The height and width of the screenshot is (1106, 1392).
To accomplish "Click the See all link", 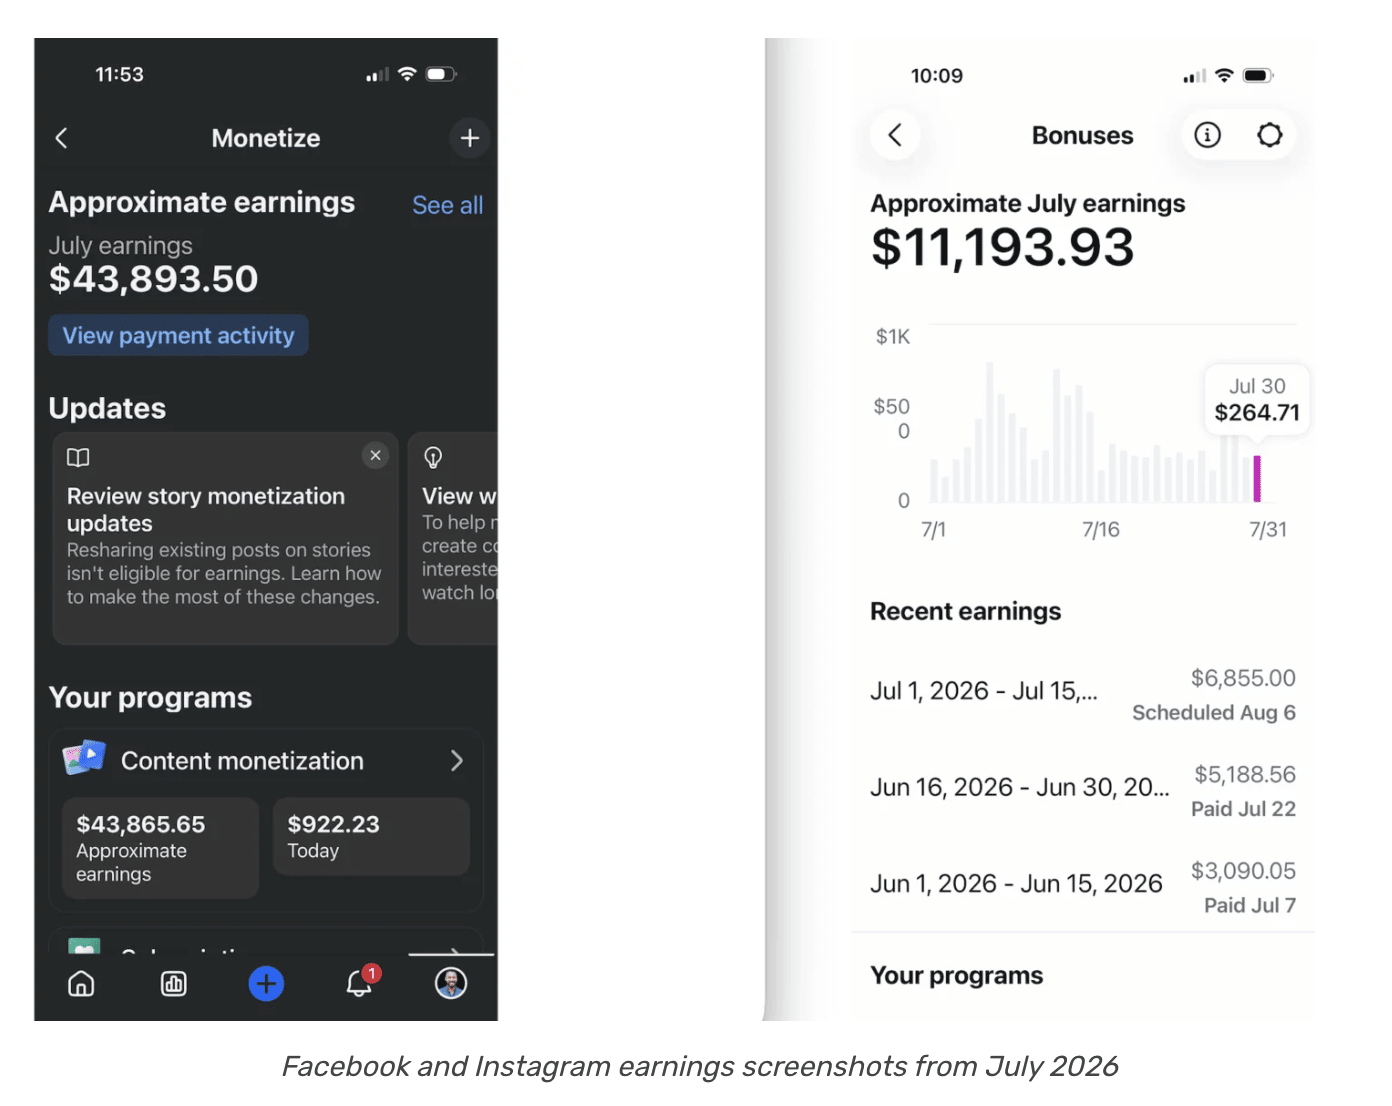I will pyautogui.click(x=447, y=205).
